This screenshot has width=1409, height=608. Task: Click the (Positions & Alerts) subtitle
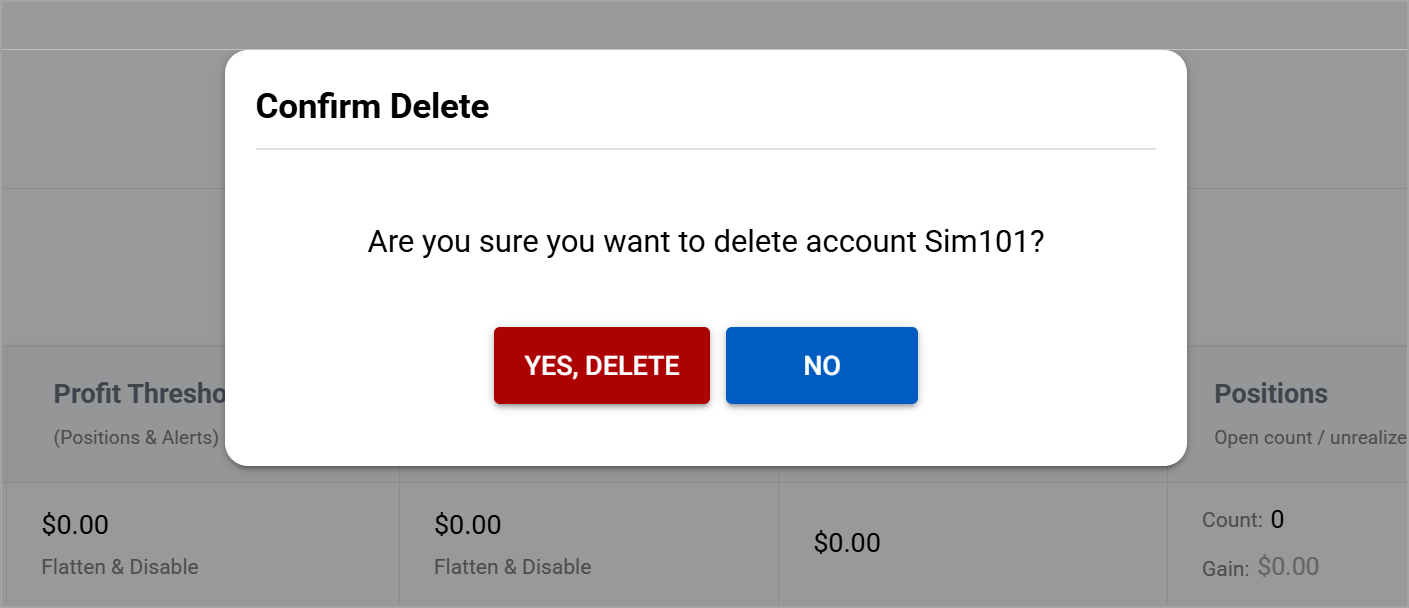136,437
